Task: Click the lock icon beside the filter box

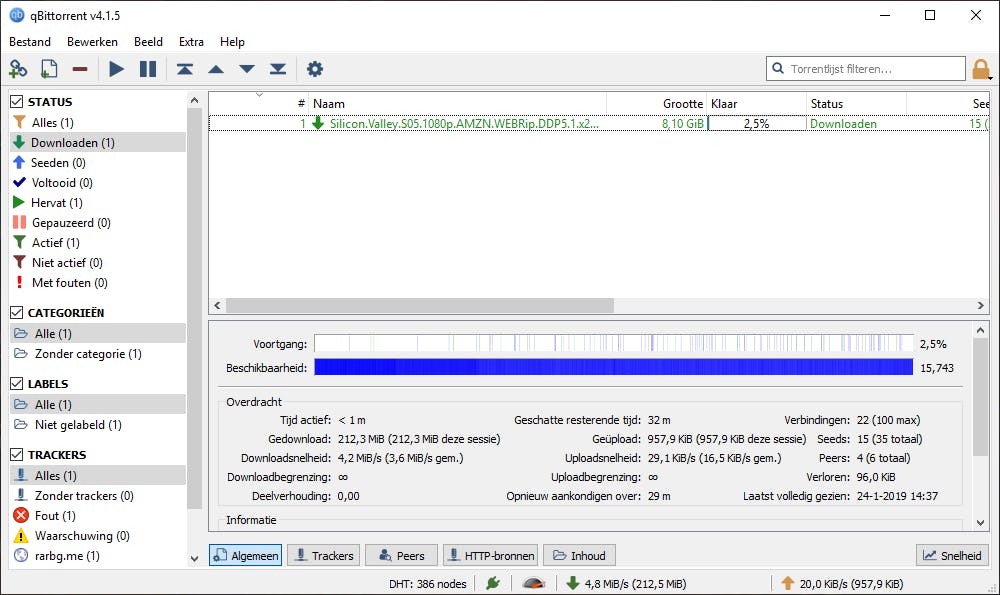Action: click(981, 69)
